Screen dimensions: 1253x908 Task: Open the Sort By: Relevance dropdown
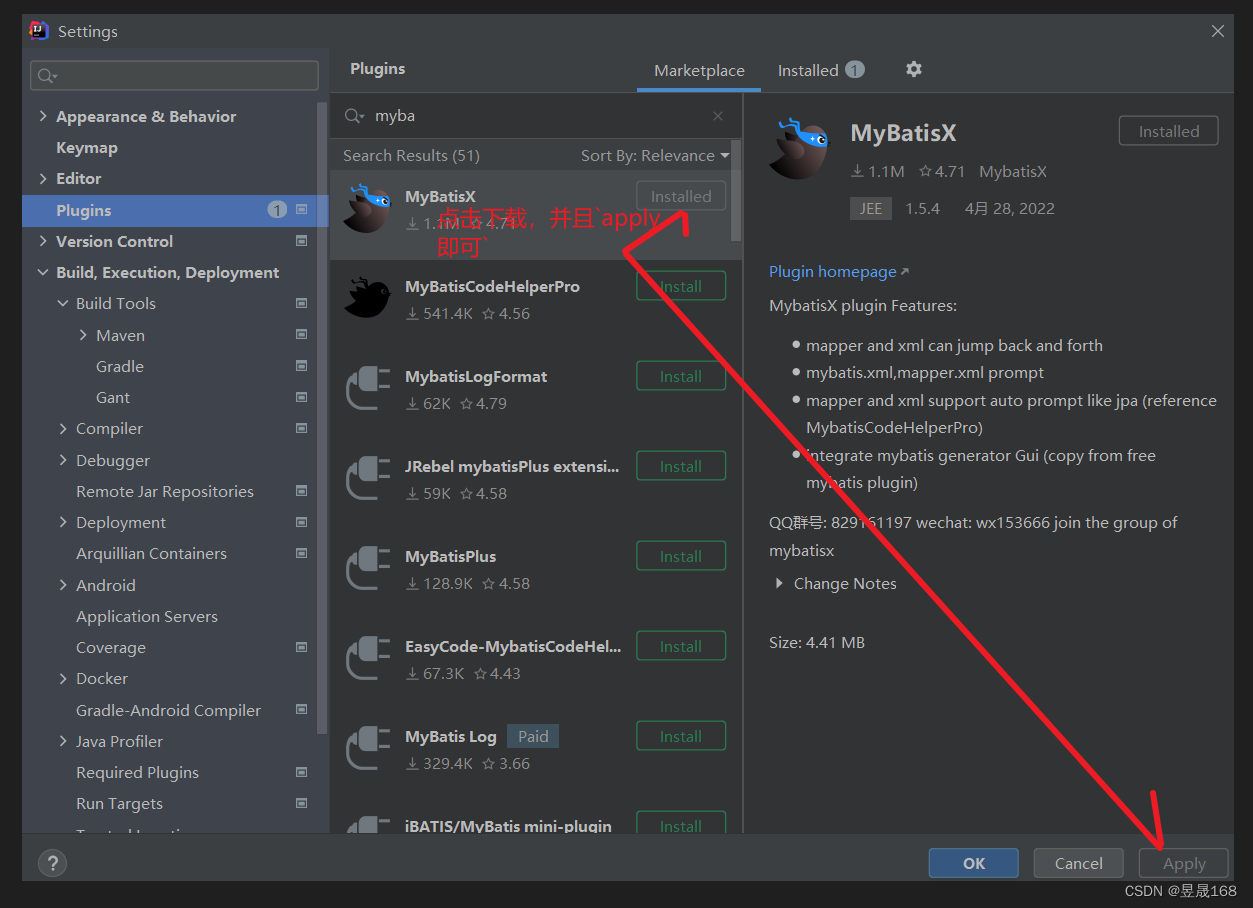(x=655, y=155)
